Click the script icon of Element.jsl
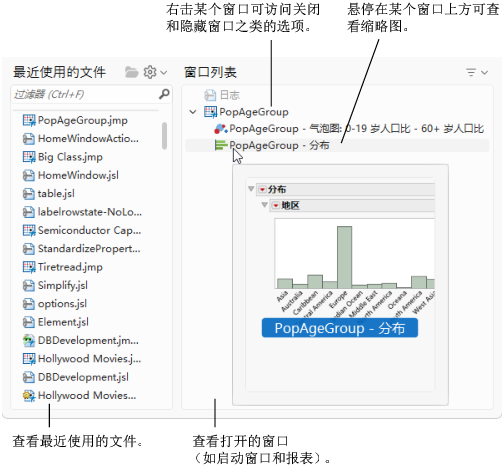Viewport: 504px width, 470px height. coord(29,322)
